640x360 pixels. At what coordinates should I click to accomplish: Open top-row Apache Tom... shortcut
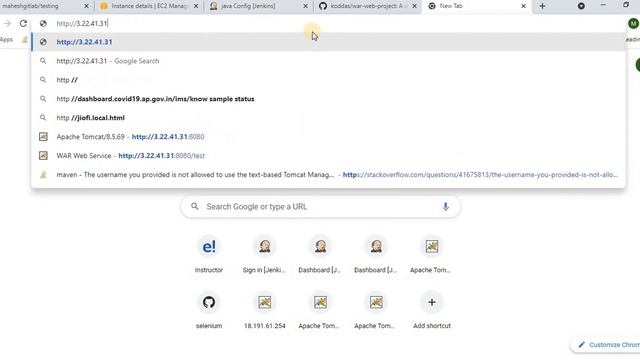coord(431,255)
